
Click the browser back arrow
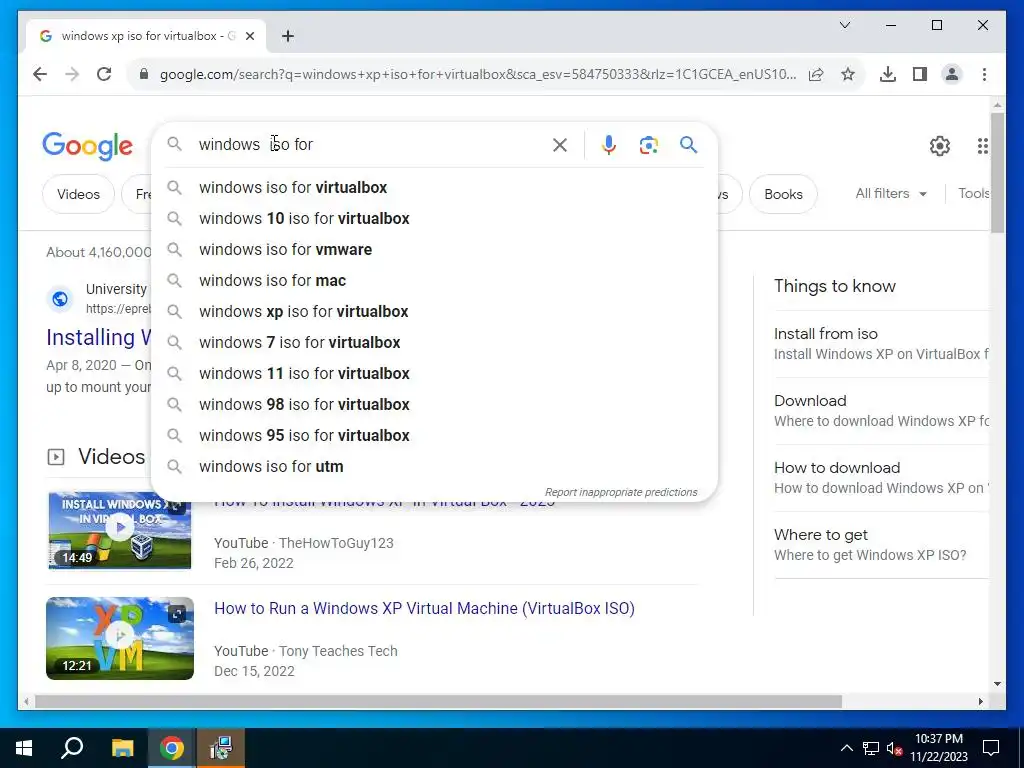pos(40,74)
